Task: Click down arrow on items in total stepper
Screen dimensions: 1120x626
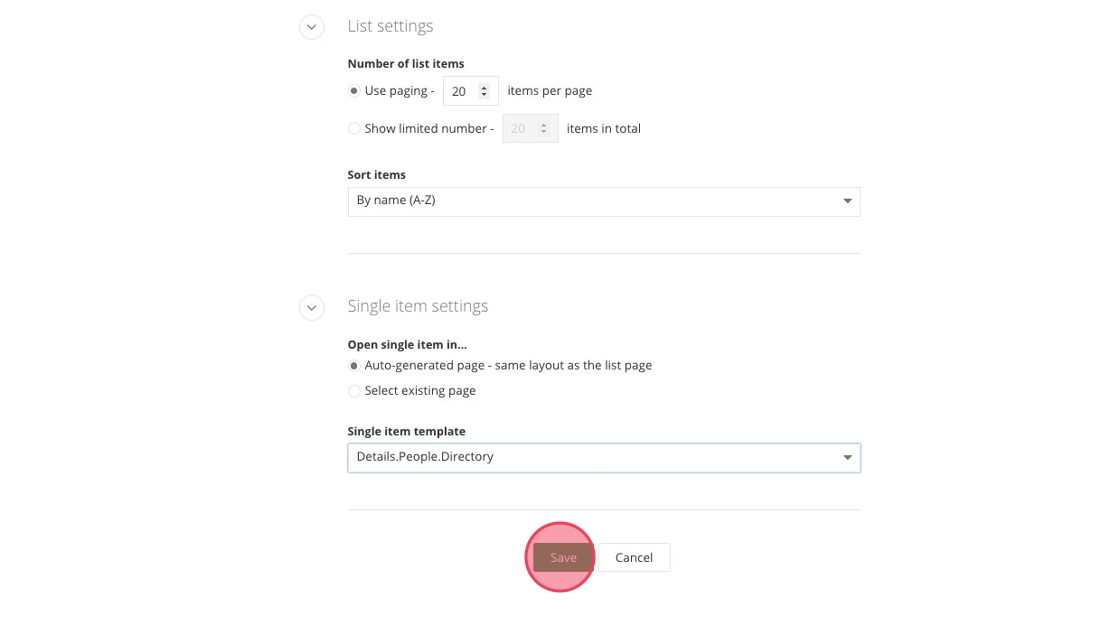Action: pyautogui.click(x=544, y=133)
